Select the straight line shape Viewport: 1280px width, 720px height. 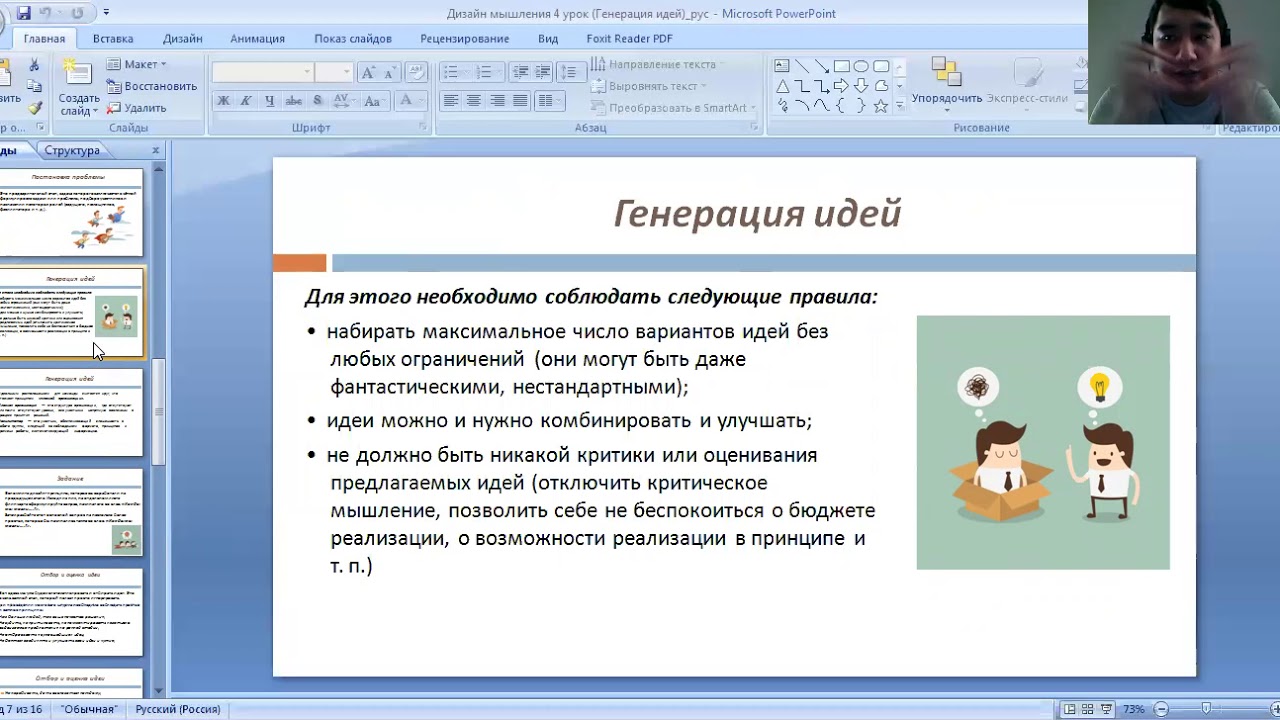(802, 66)
